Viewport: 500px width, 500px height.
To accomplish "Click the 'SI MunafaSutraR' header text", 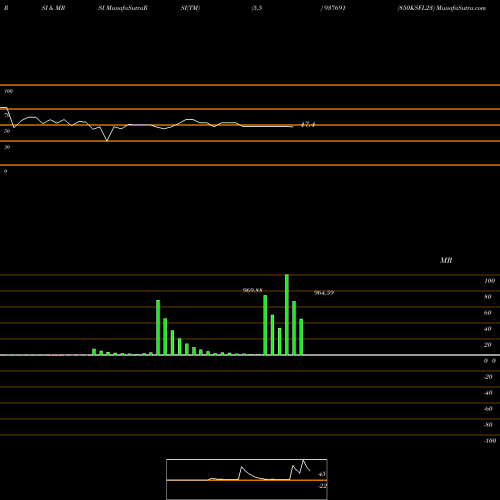I will [x=123, y=8].
